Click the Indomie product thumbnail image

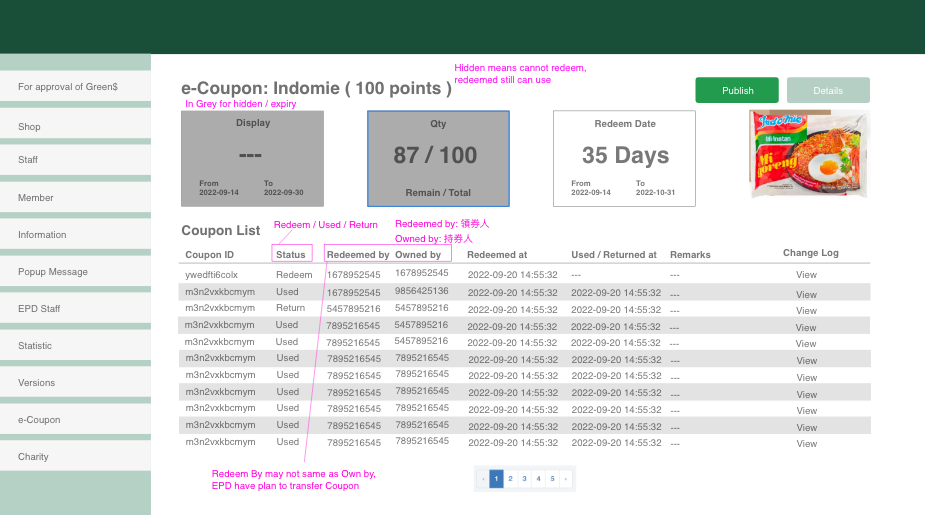click(808, 154)
